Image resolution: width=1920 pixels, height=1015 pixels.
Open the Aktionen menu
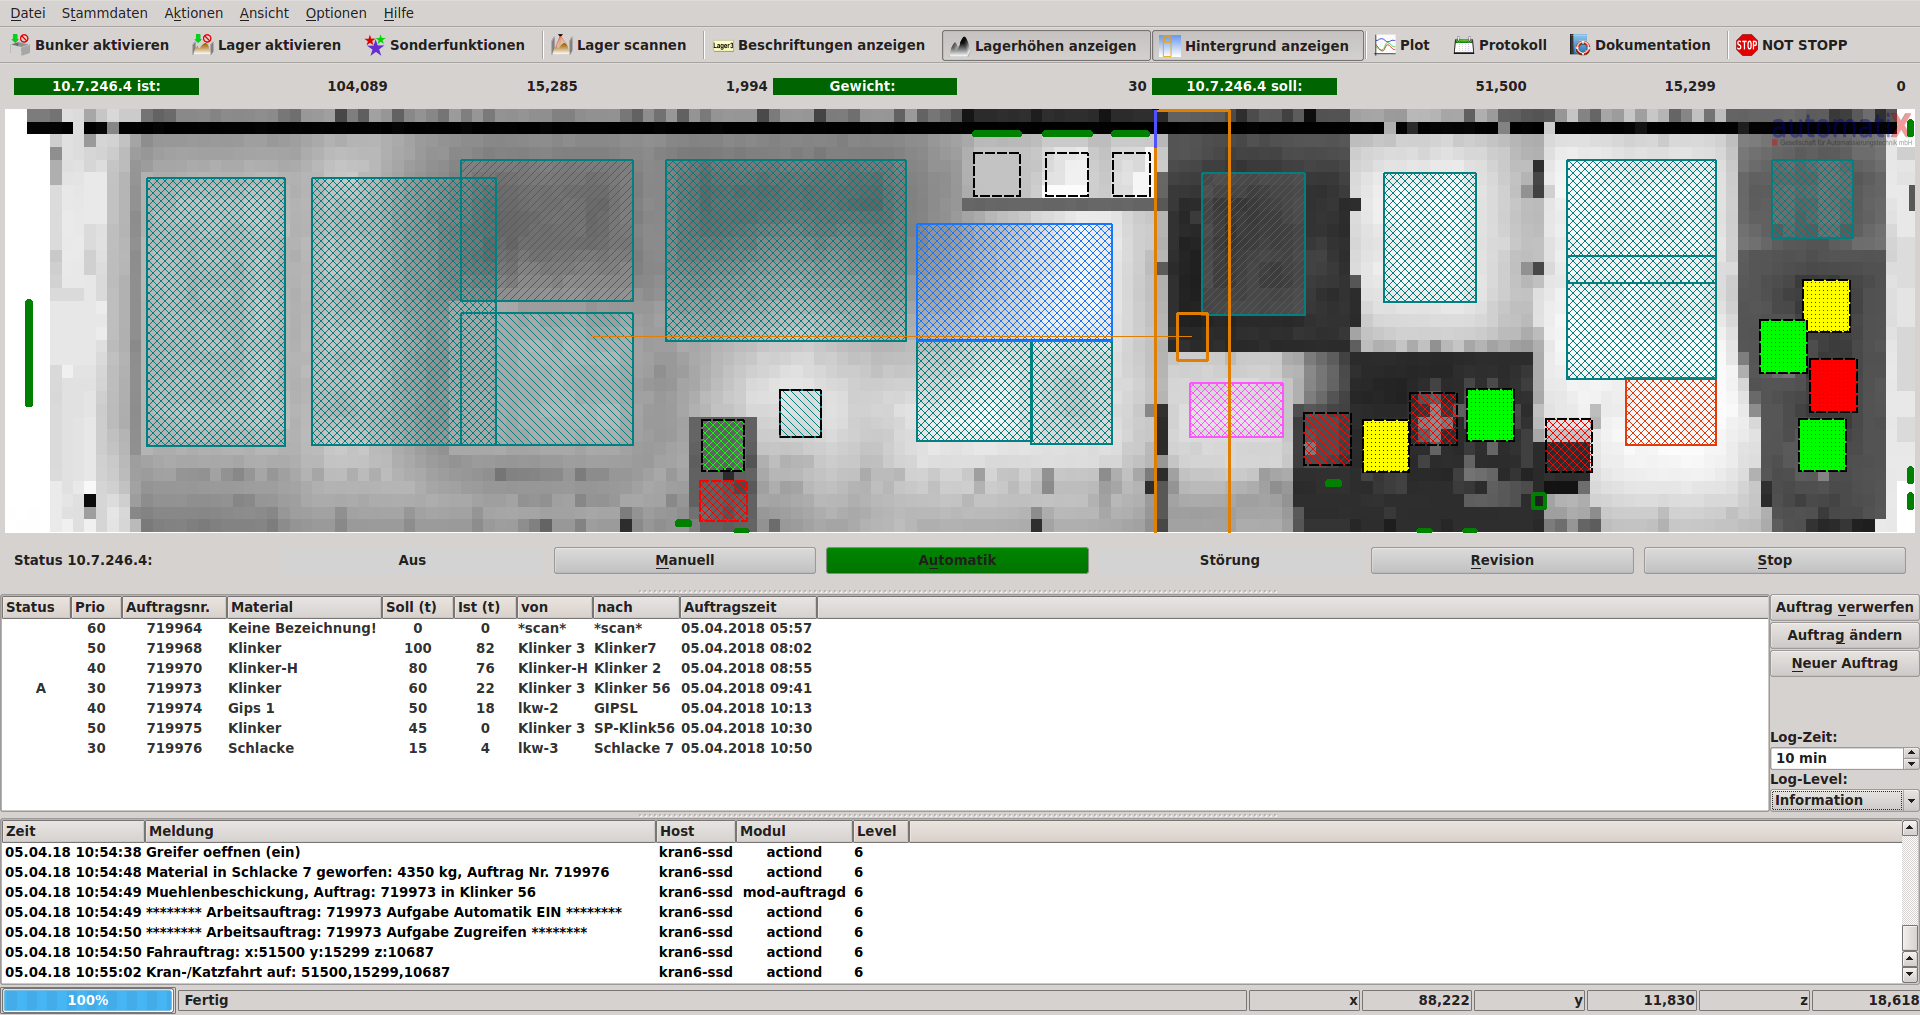193,13
